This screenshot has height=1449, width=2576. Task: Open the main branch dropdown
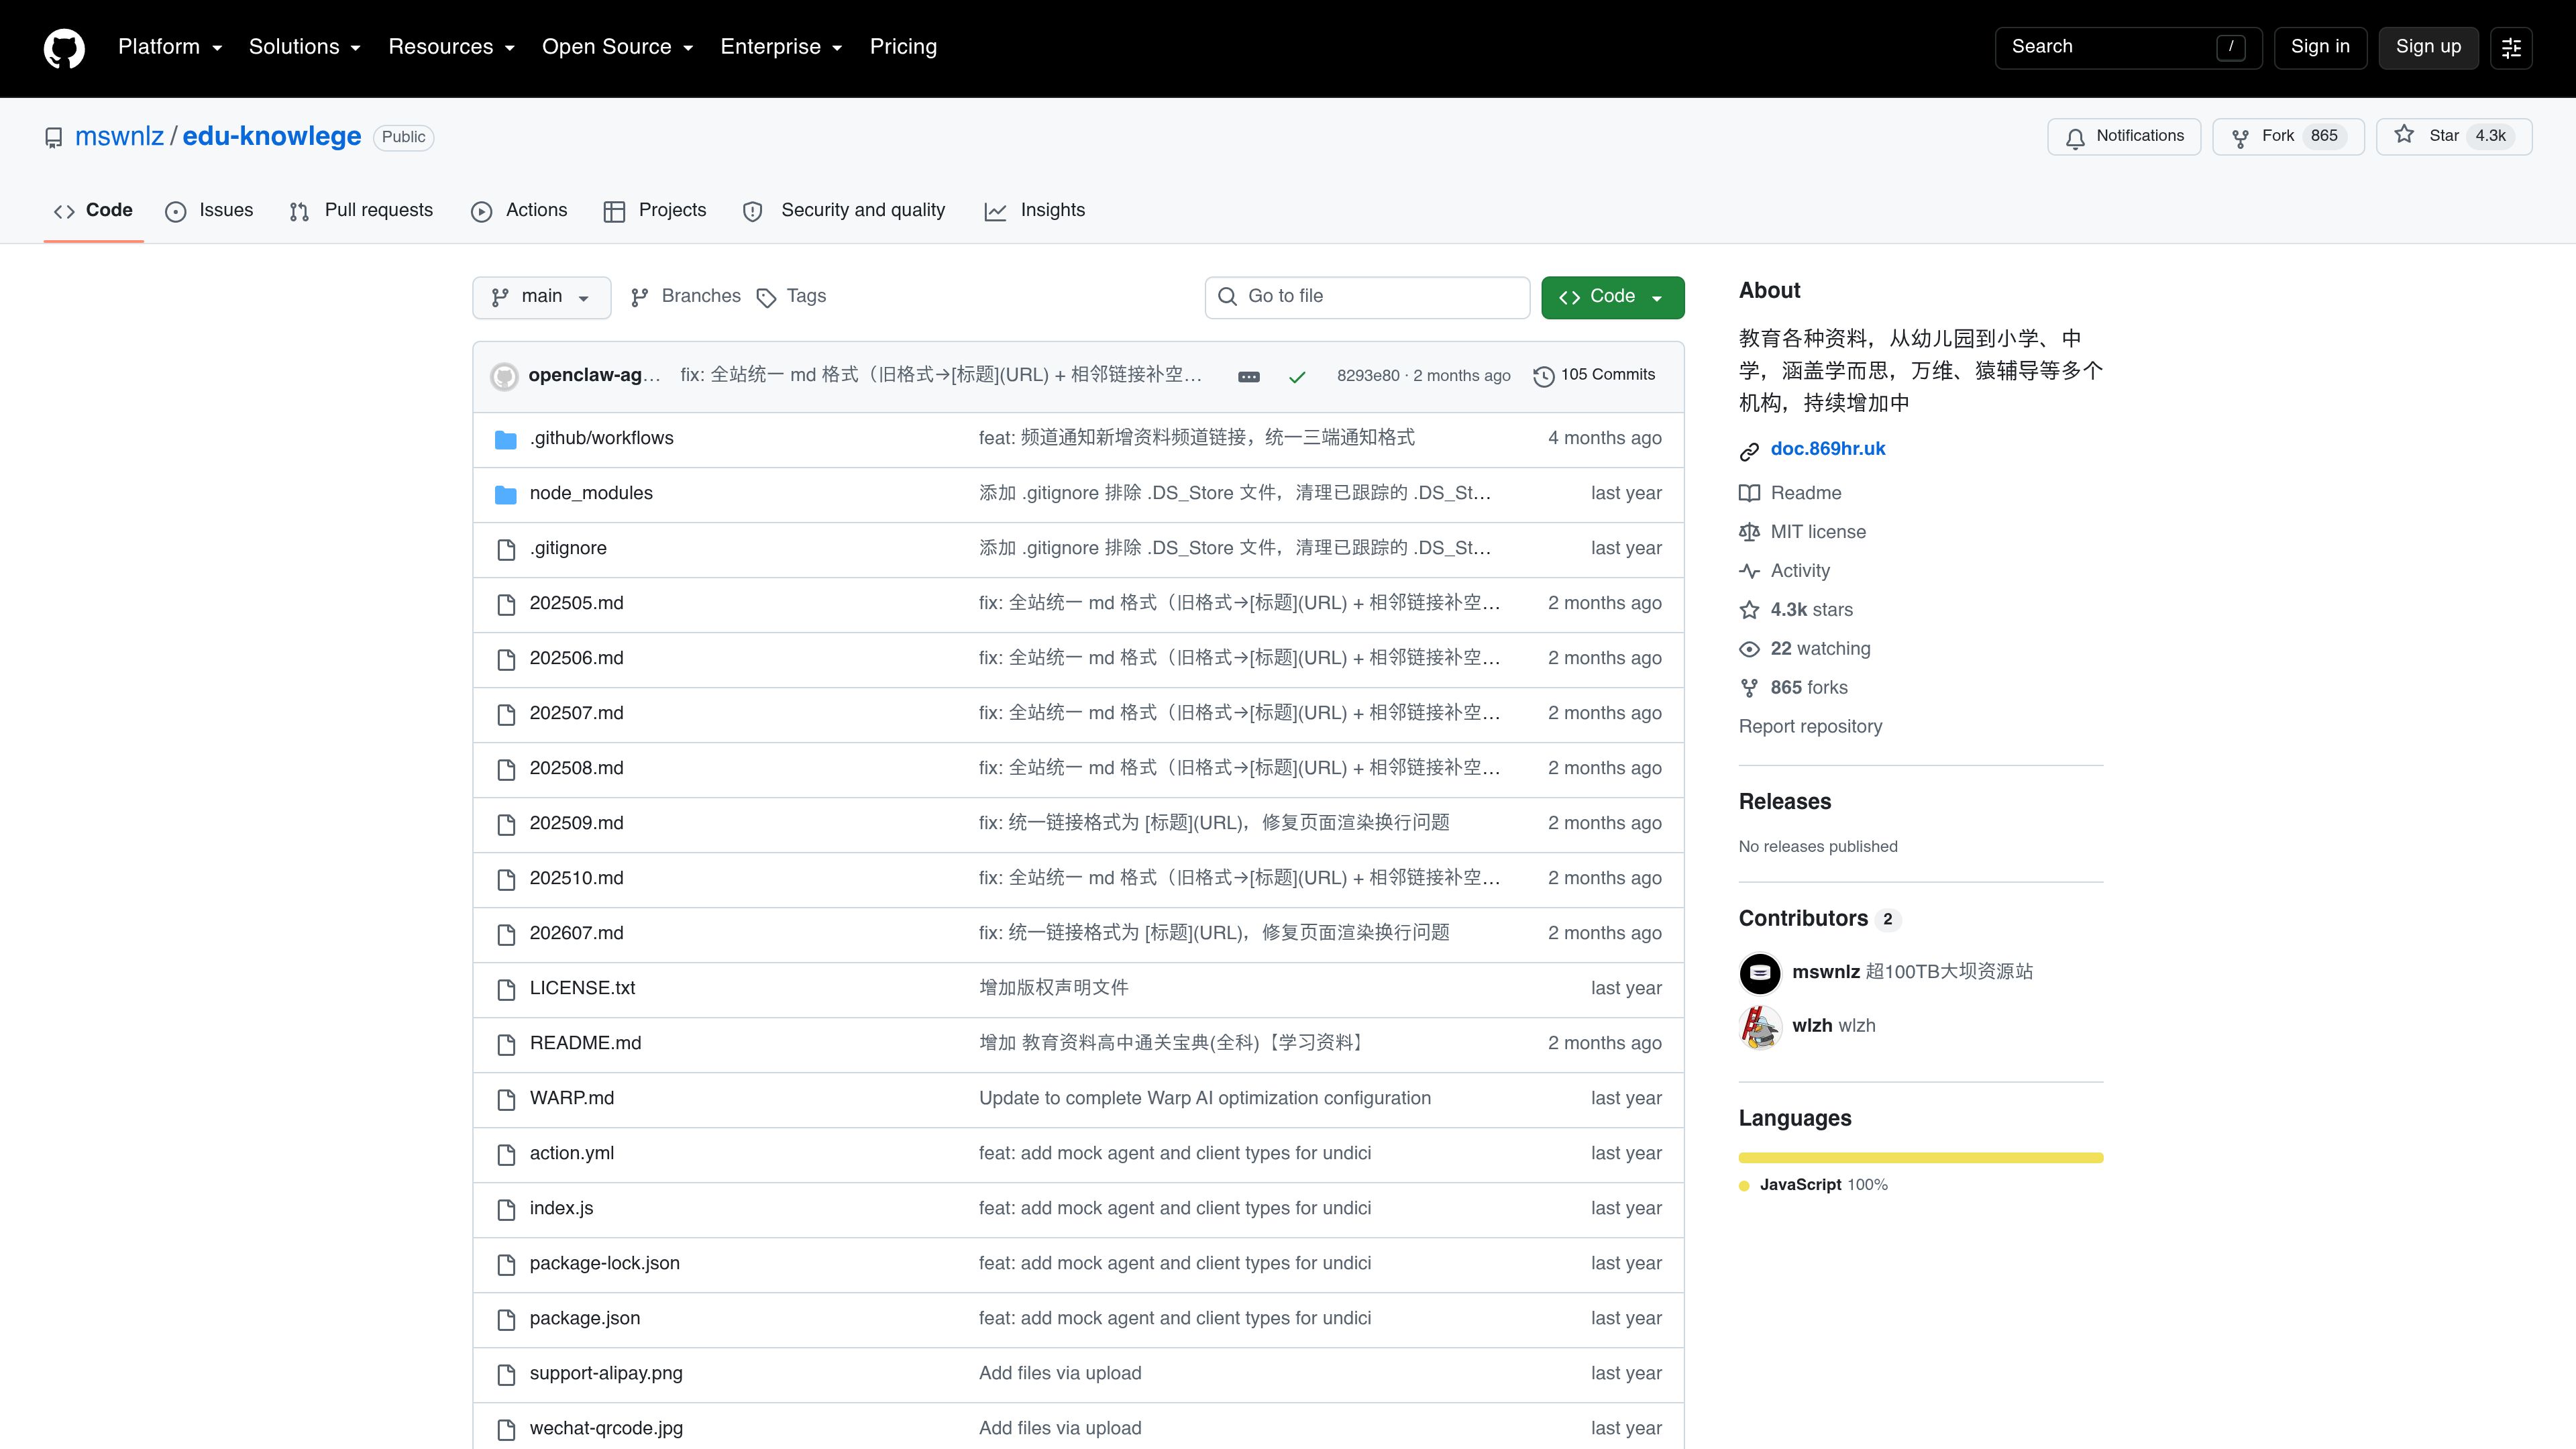pyautogui.click(x=541, y=297)
